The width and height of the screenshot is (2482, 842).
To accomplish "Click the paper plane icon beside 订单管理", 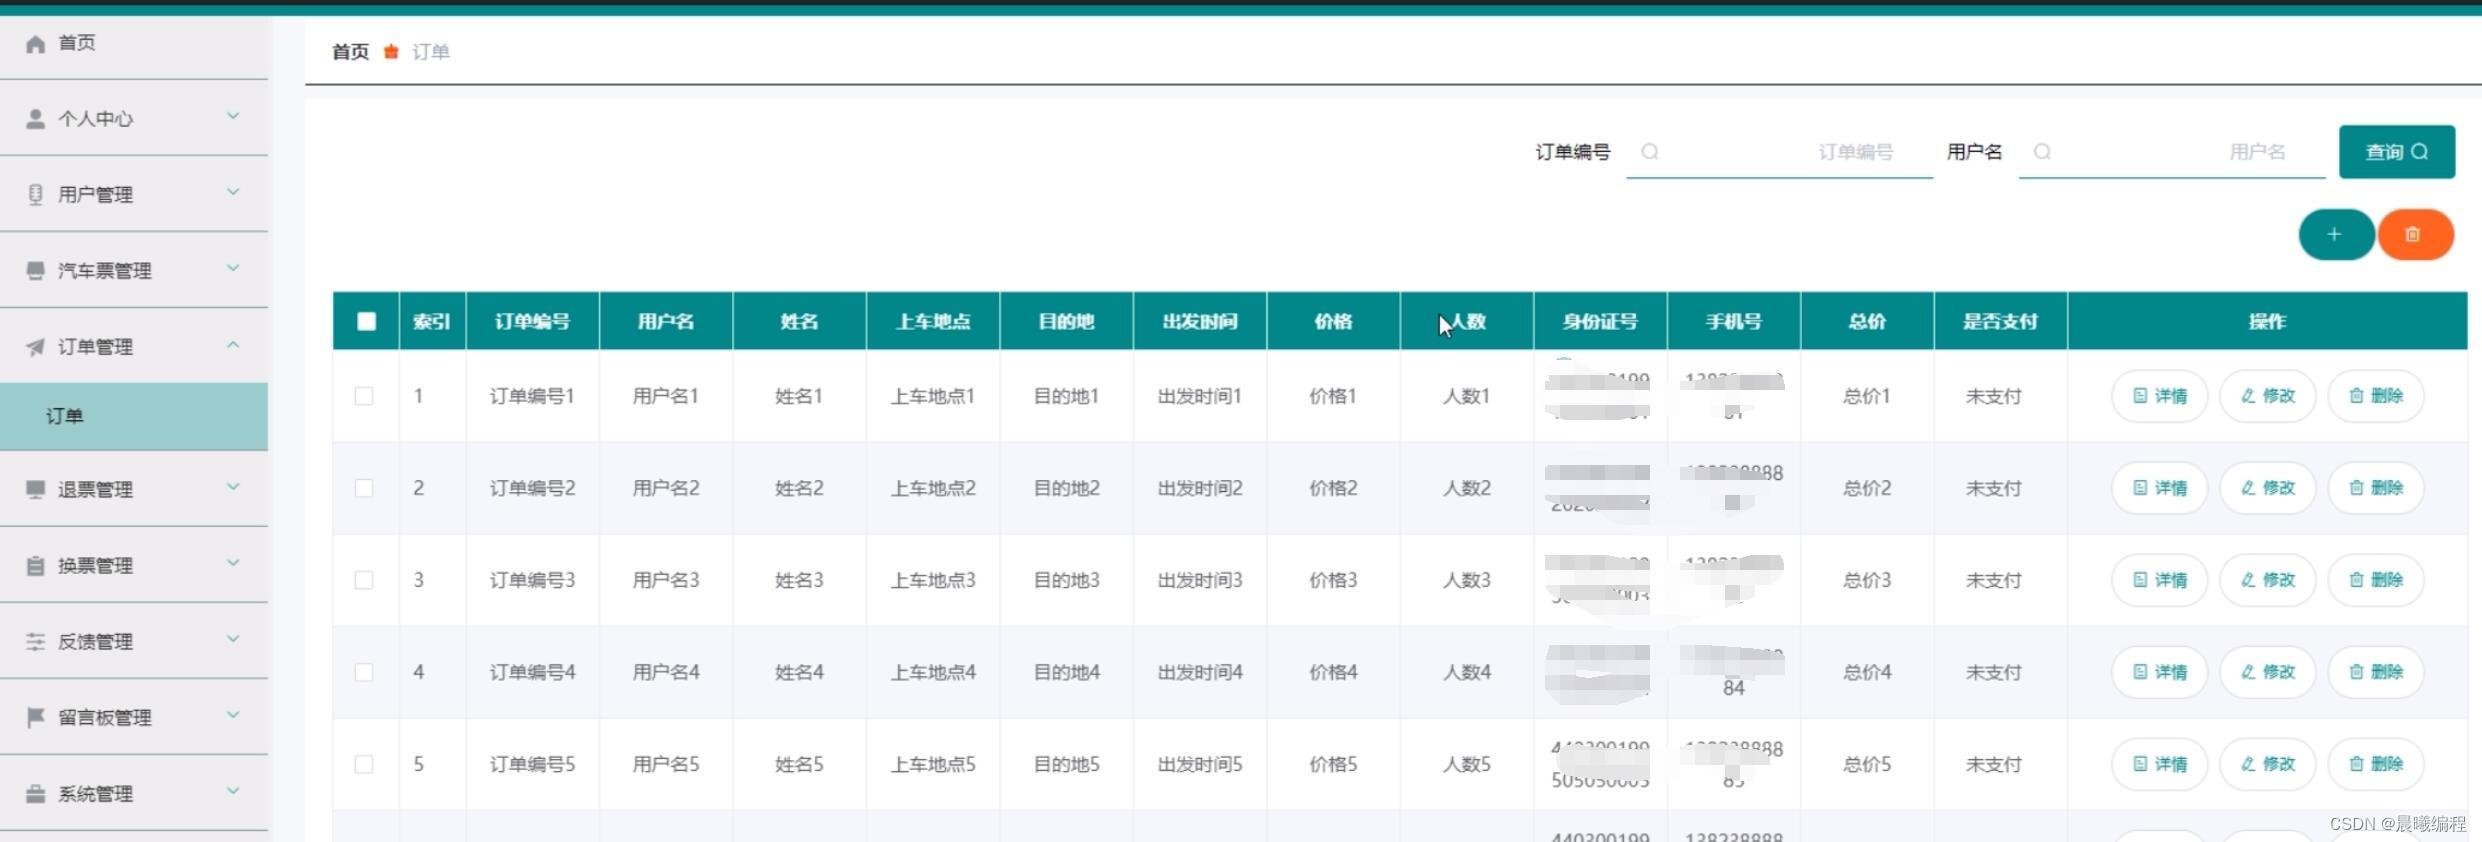I will click(x=35, y=347).
